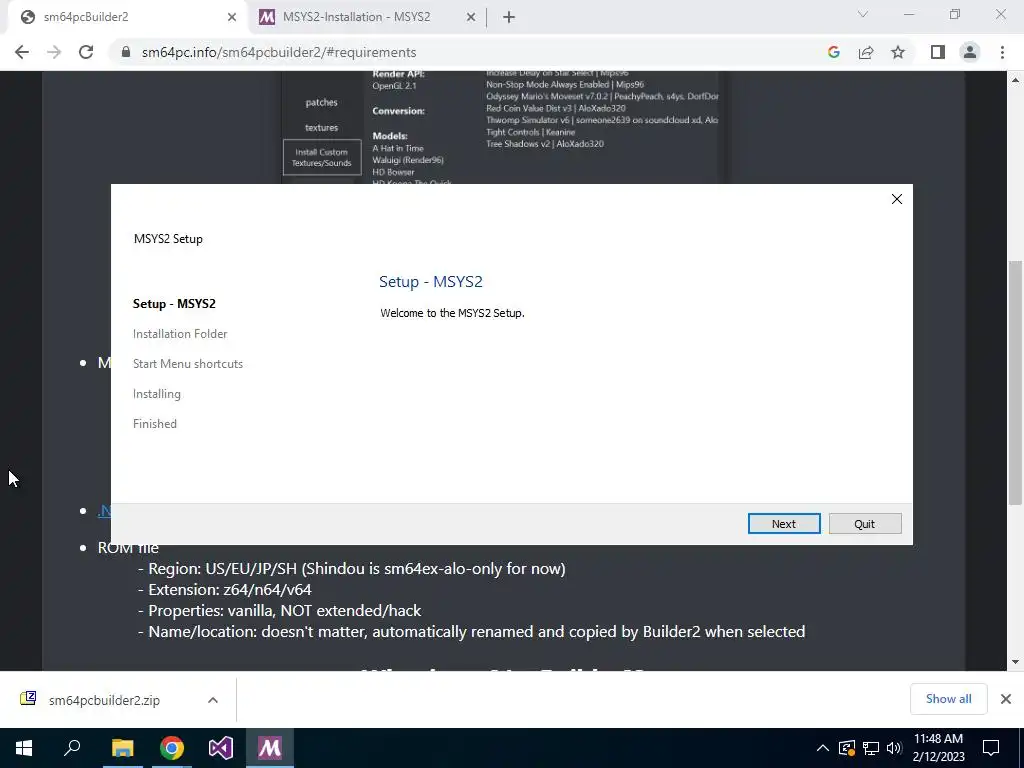Select the Installation Folder step in the sidebar

click(x=180, y=334)
